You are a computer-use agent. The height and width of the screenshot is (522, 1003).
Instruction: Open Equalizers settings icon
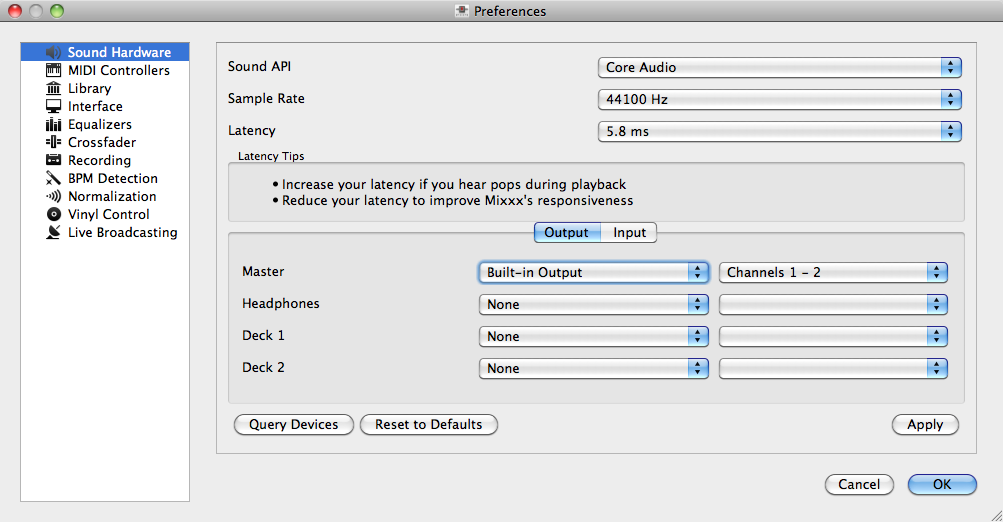point(54,125)
